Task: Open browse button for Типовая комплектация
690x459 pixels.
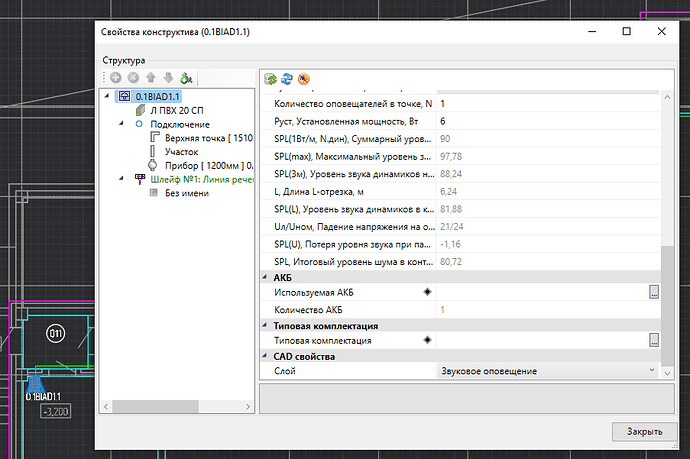Action: click(x=653, y=340)
